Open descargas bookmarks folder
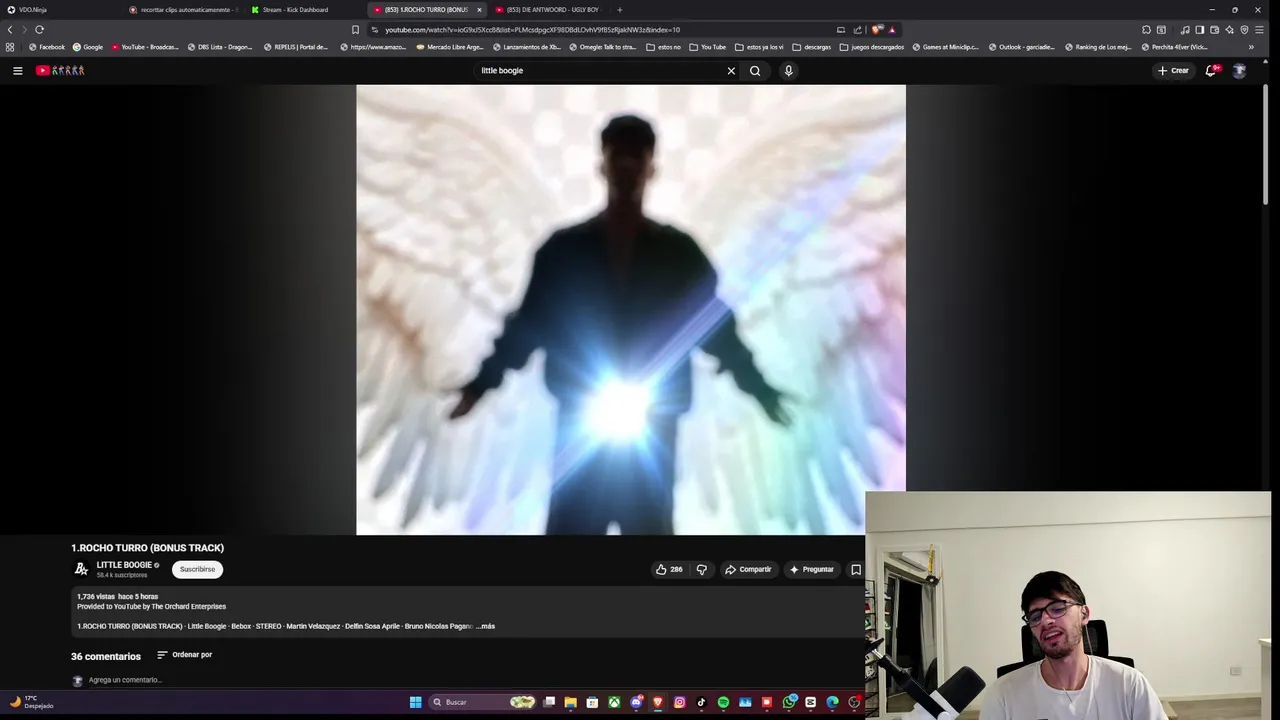The height and width of the screenshot is (720, 1280). click(811, 47)
